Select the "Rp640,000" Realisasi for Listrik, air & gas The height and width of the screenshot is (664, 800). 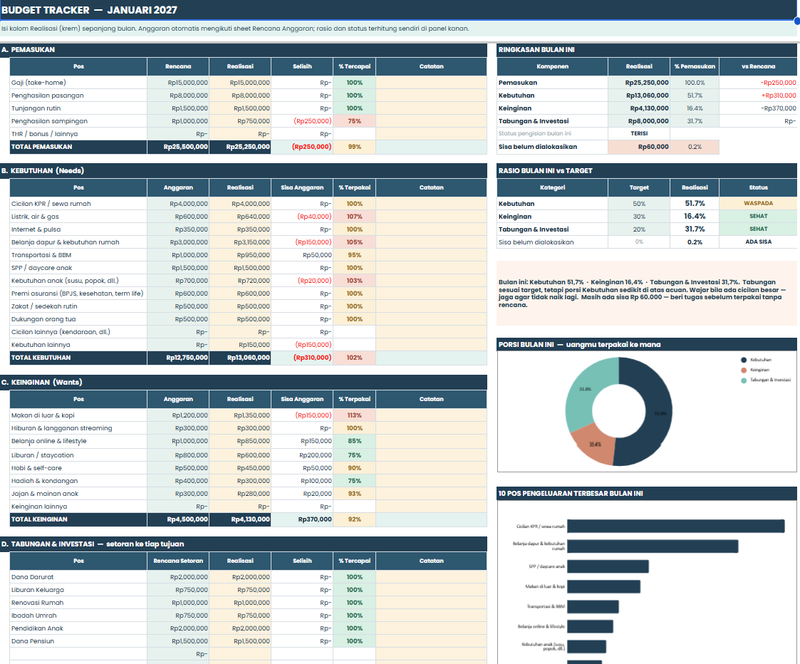click(x=240, y=216)
